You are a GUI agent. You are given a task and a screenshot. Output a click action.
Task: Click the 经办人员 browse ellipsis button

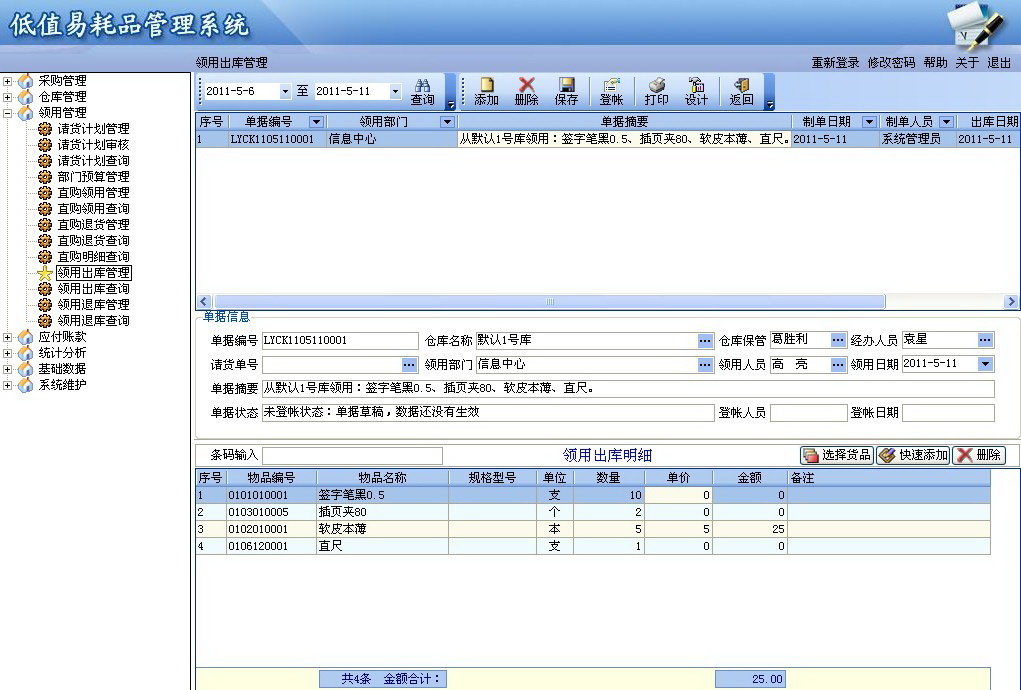point(985,340)
